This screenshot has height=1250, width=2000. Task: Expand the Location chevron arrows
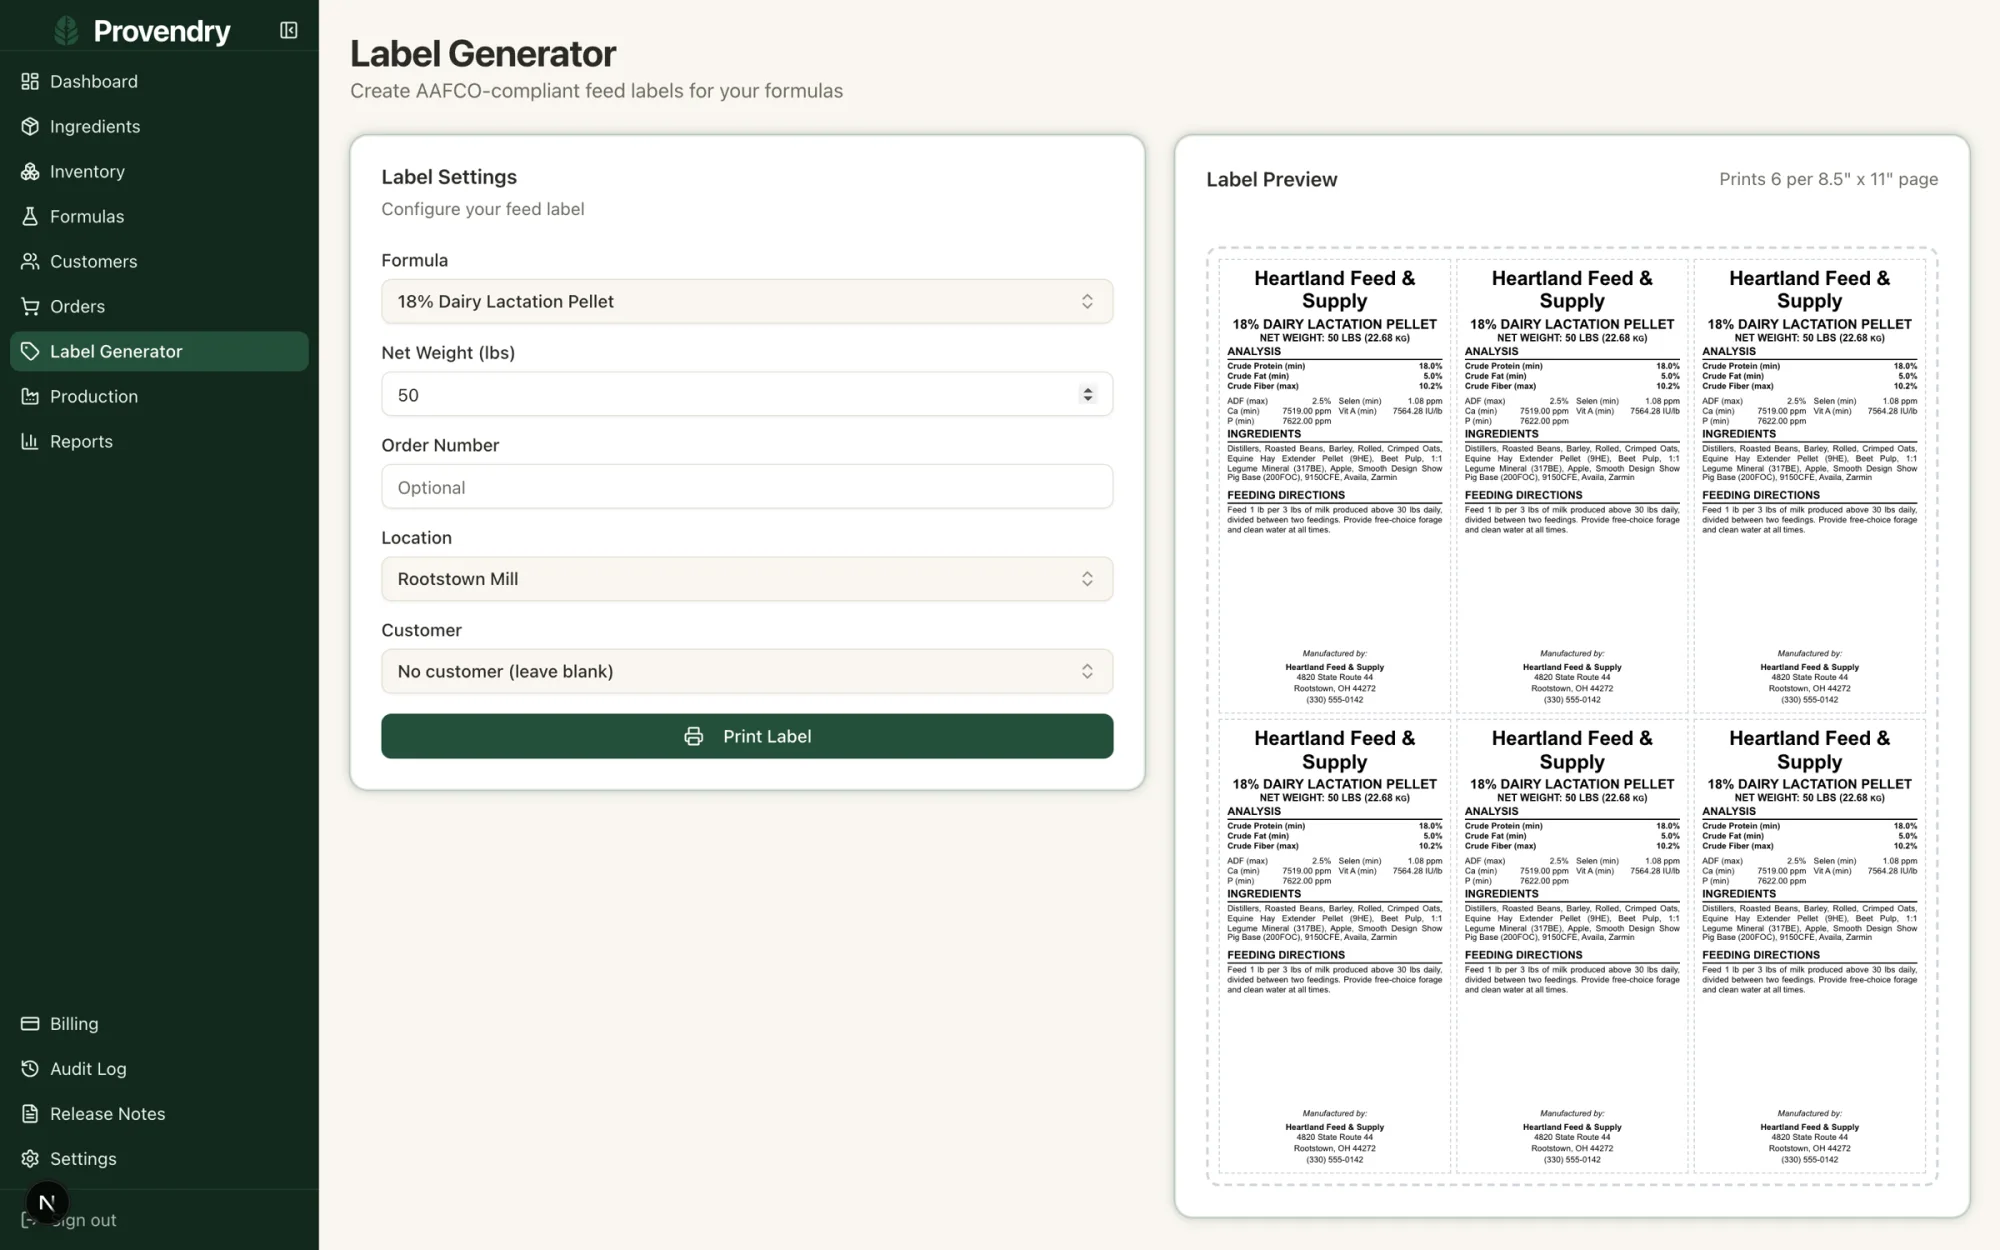pos(1087,579)
